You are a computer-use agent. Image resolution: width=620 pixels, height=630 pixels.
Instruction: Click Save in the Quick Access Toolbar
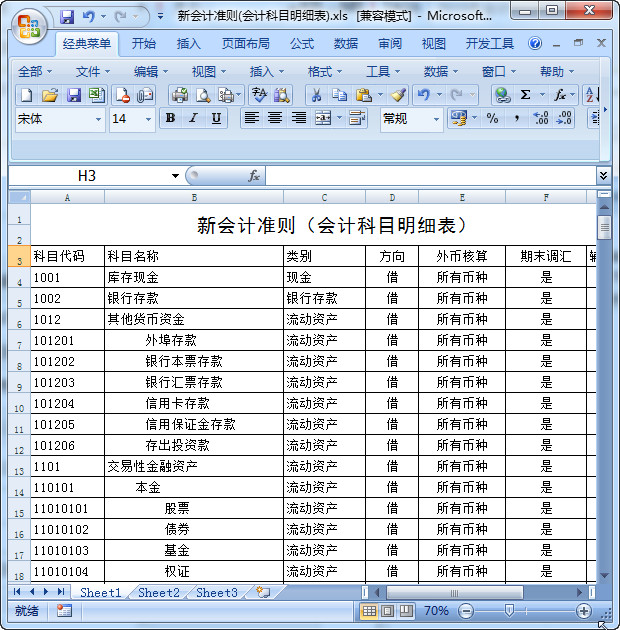tap(67, 16)
